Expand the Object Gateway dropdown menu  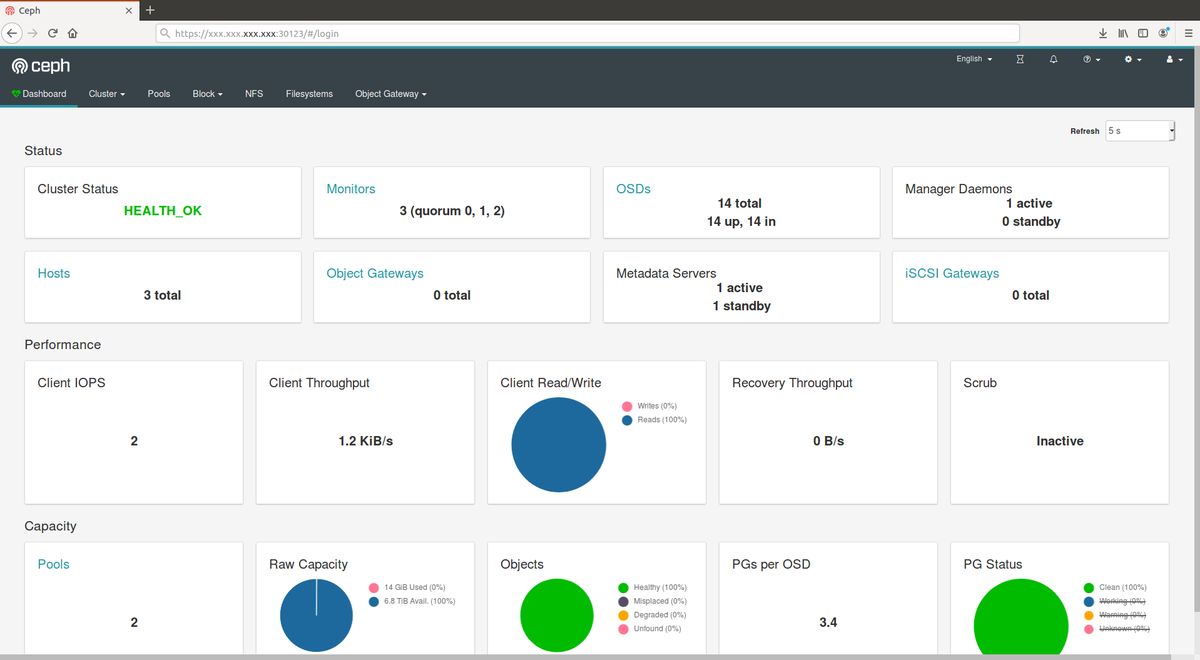[391, 94]
